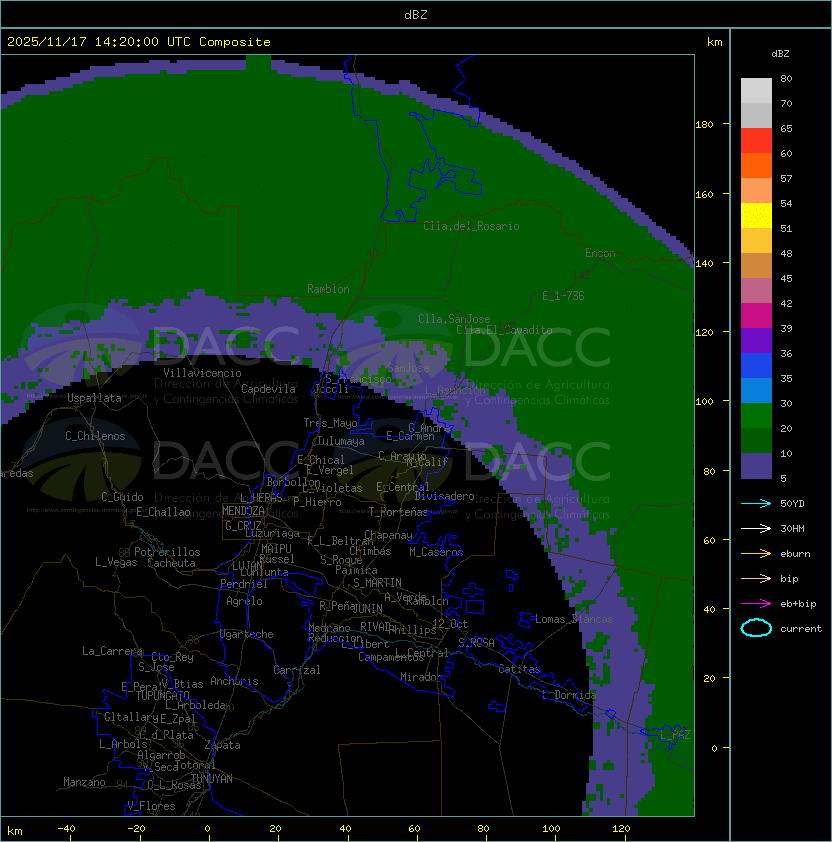Image resolution: width=832 pixels, height=842 pixels.
Task: Click the timestamp '2025/11/17 14:20:00 UTC Composite'
Action: click(x=139, y=42)
